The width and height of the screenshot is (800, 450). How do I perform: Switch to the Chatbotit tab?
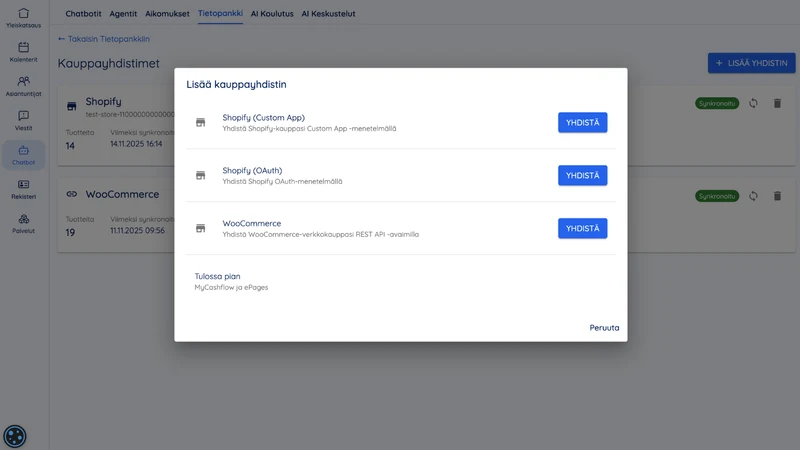point(83,14)
